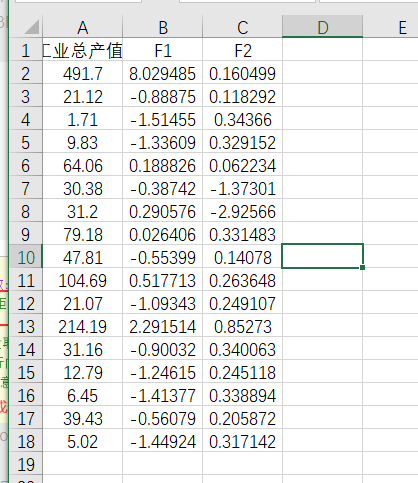Select cell containing 21.07

coord(83,303)
